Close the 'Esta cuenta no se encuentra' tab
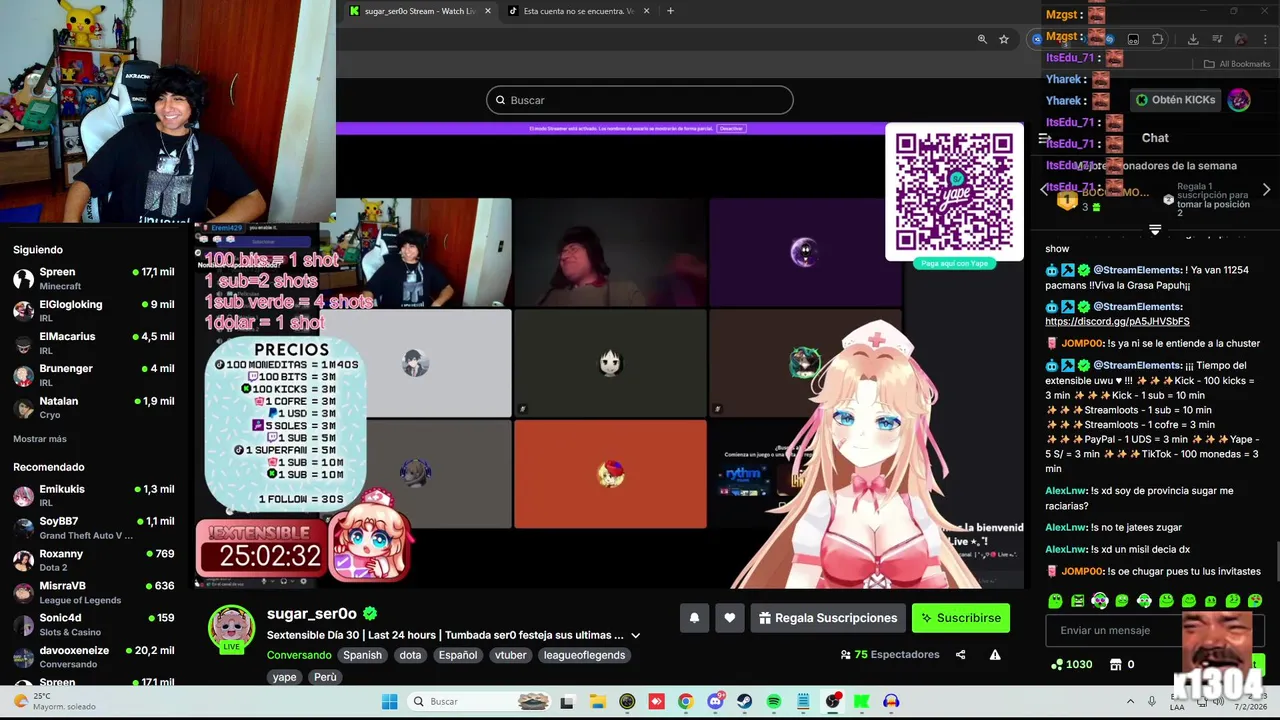 (x=646, y=11)
